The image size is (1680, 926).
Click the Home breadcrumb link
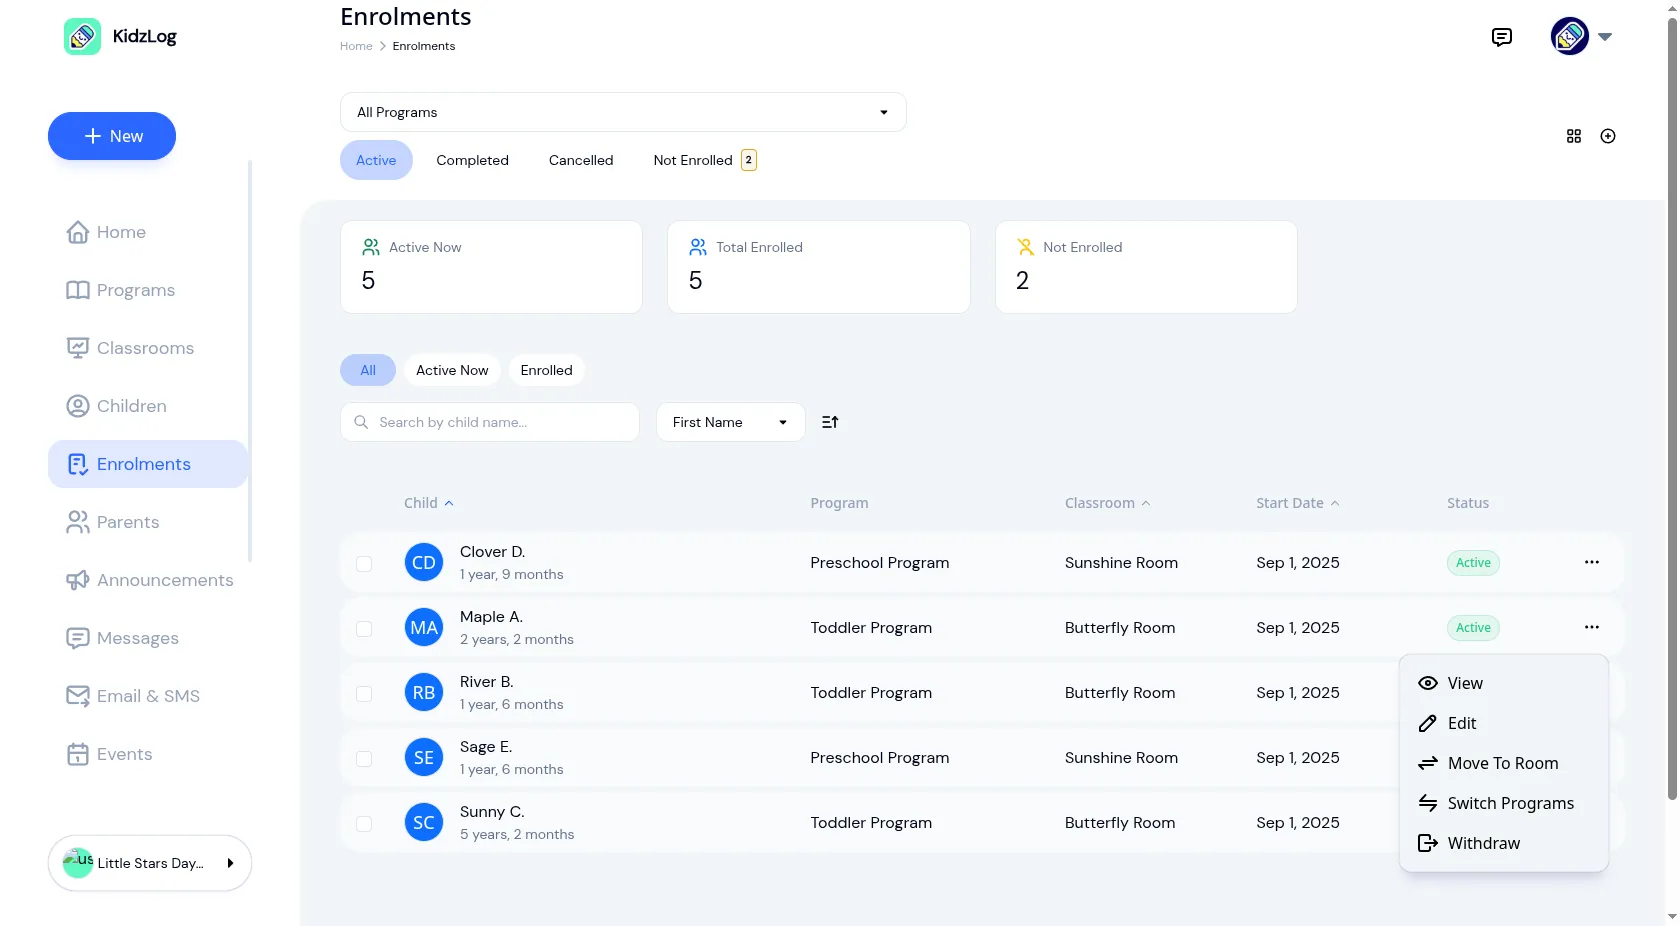(356, 46)
